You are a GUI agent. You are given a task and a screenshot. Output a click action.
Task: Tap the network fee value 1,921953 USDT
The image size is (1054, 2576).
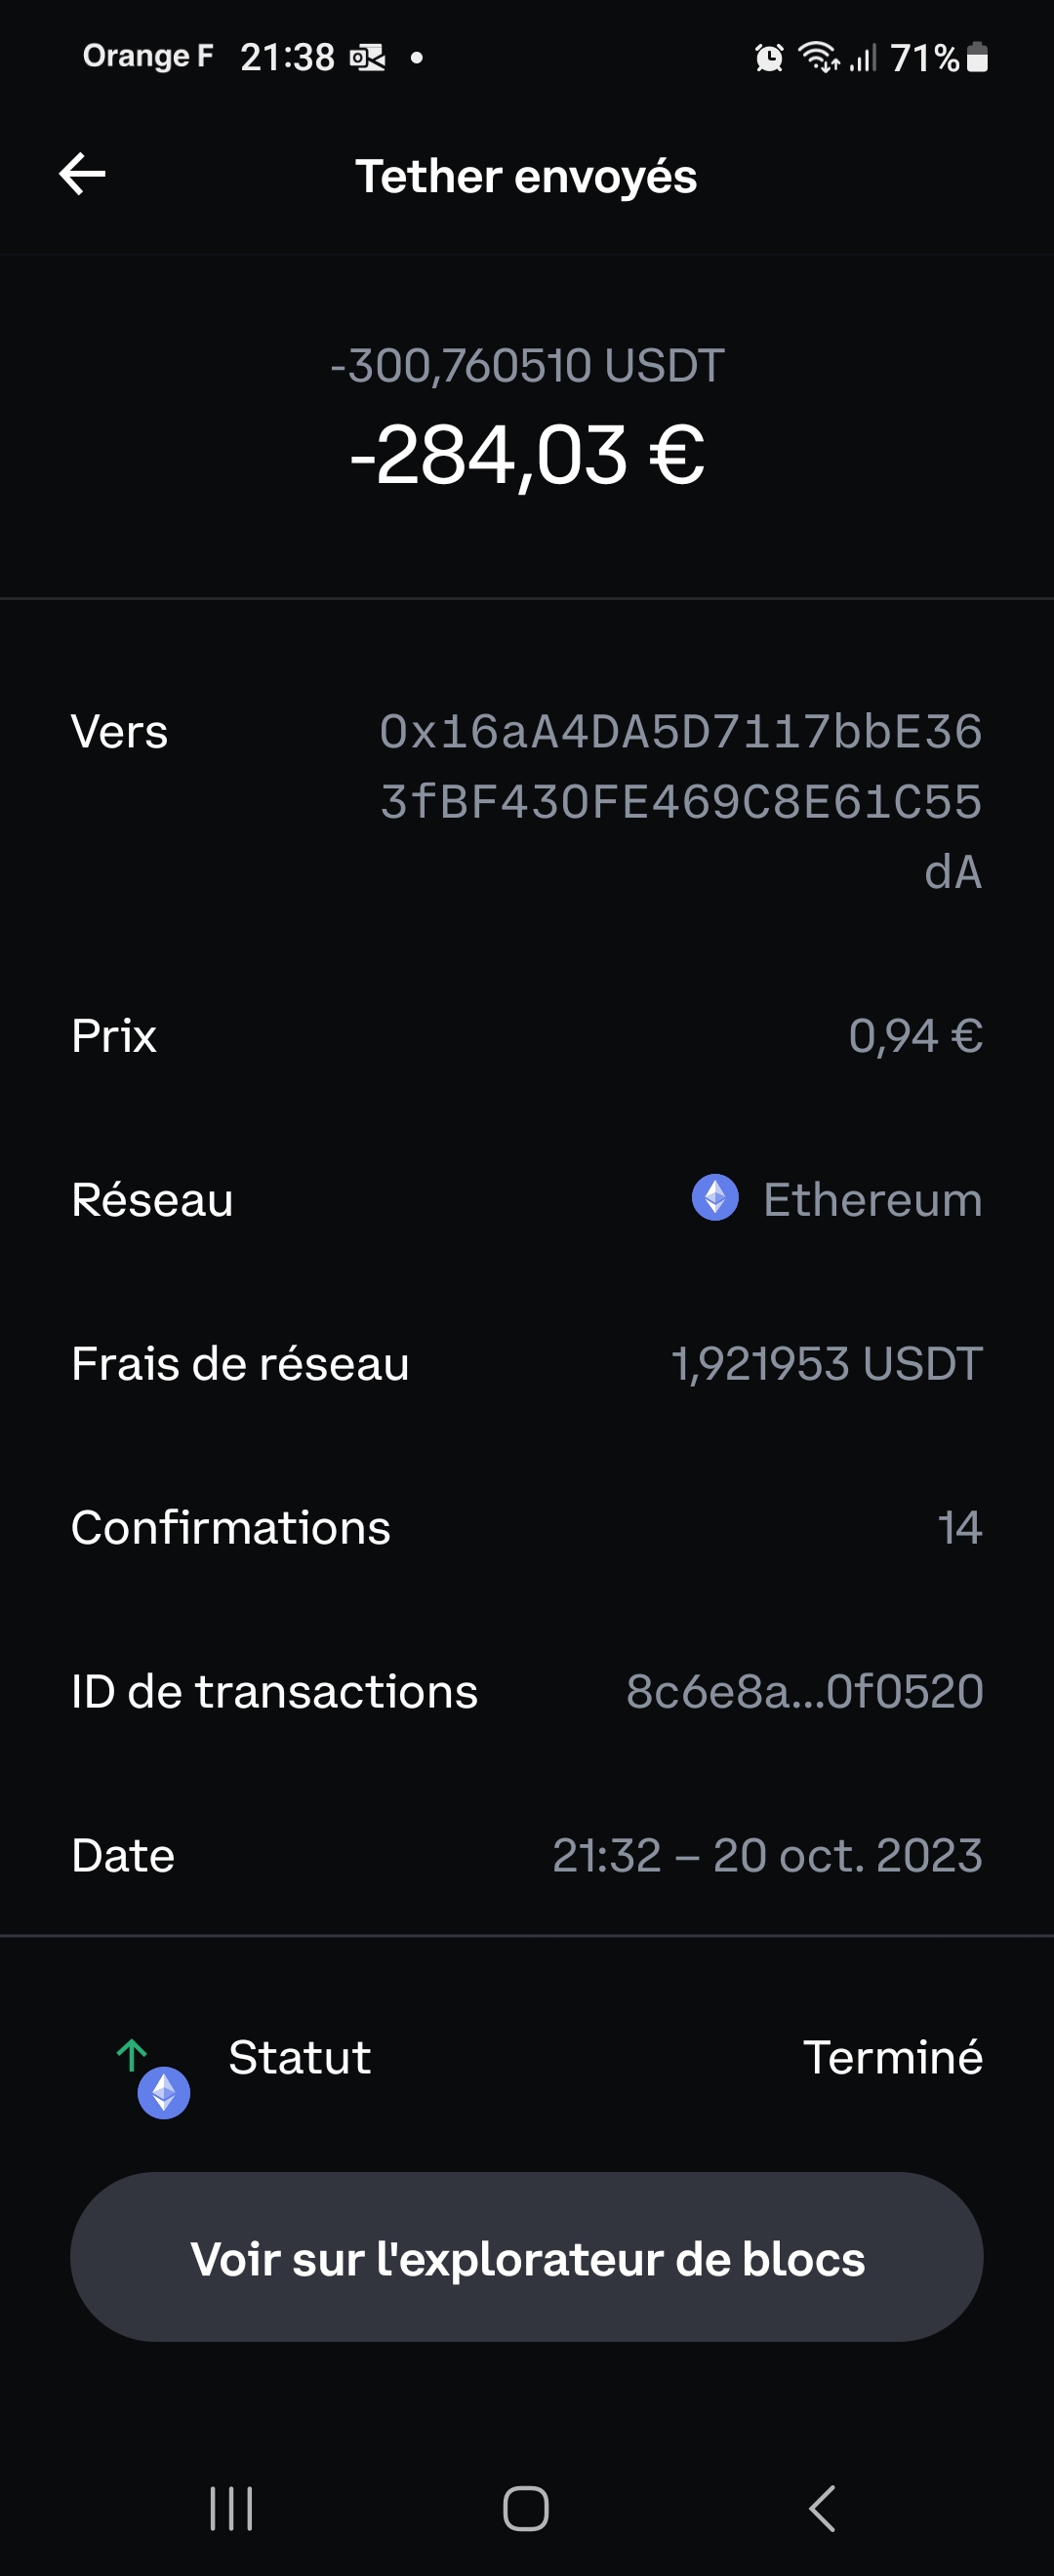(826, 1363)
